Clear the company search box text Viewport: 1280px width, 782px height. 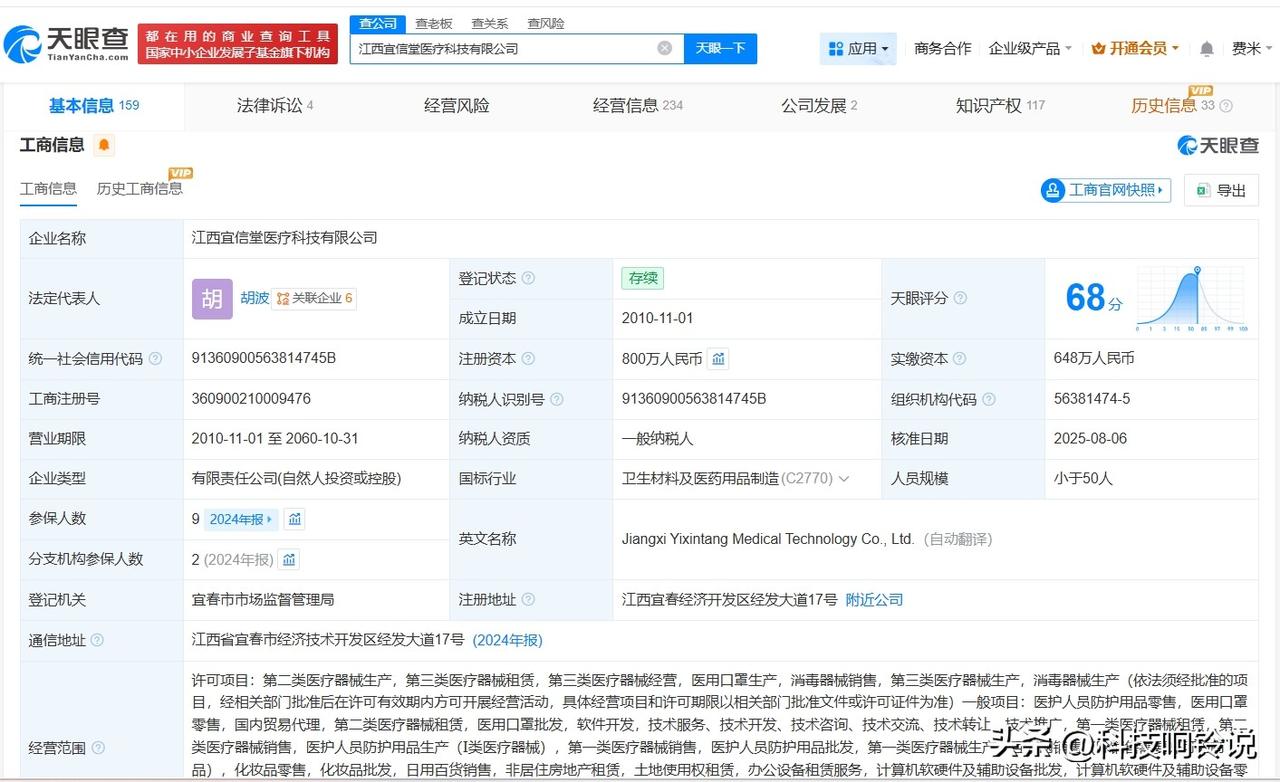coord(665,48)
